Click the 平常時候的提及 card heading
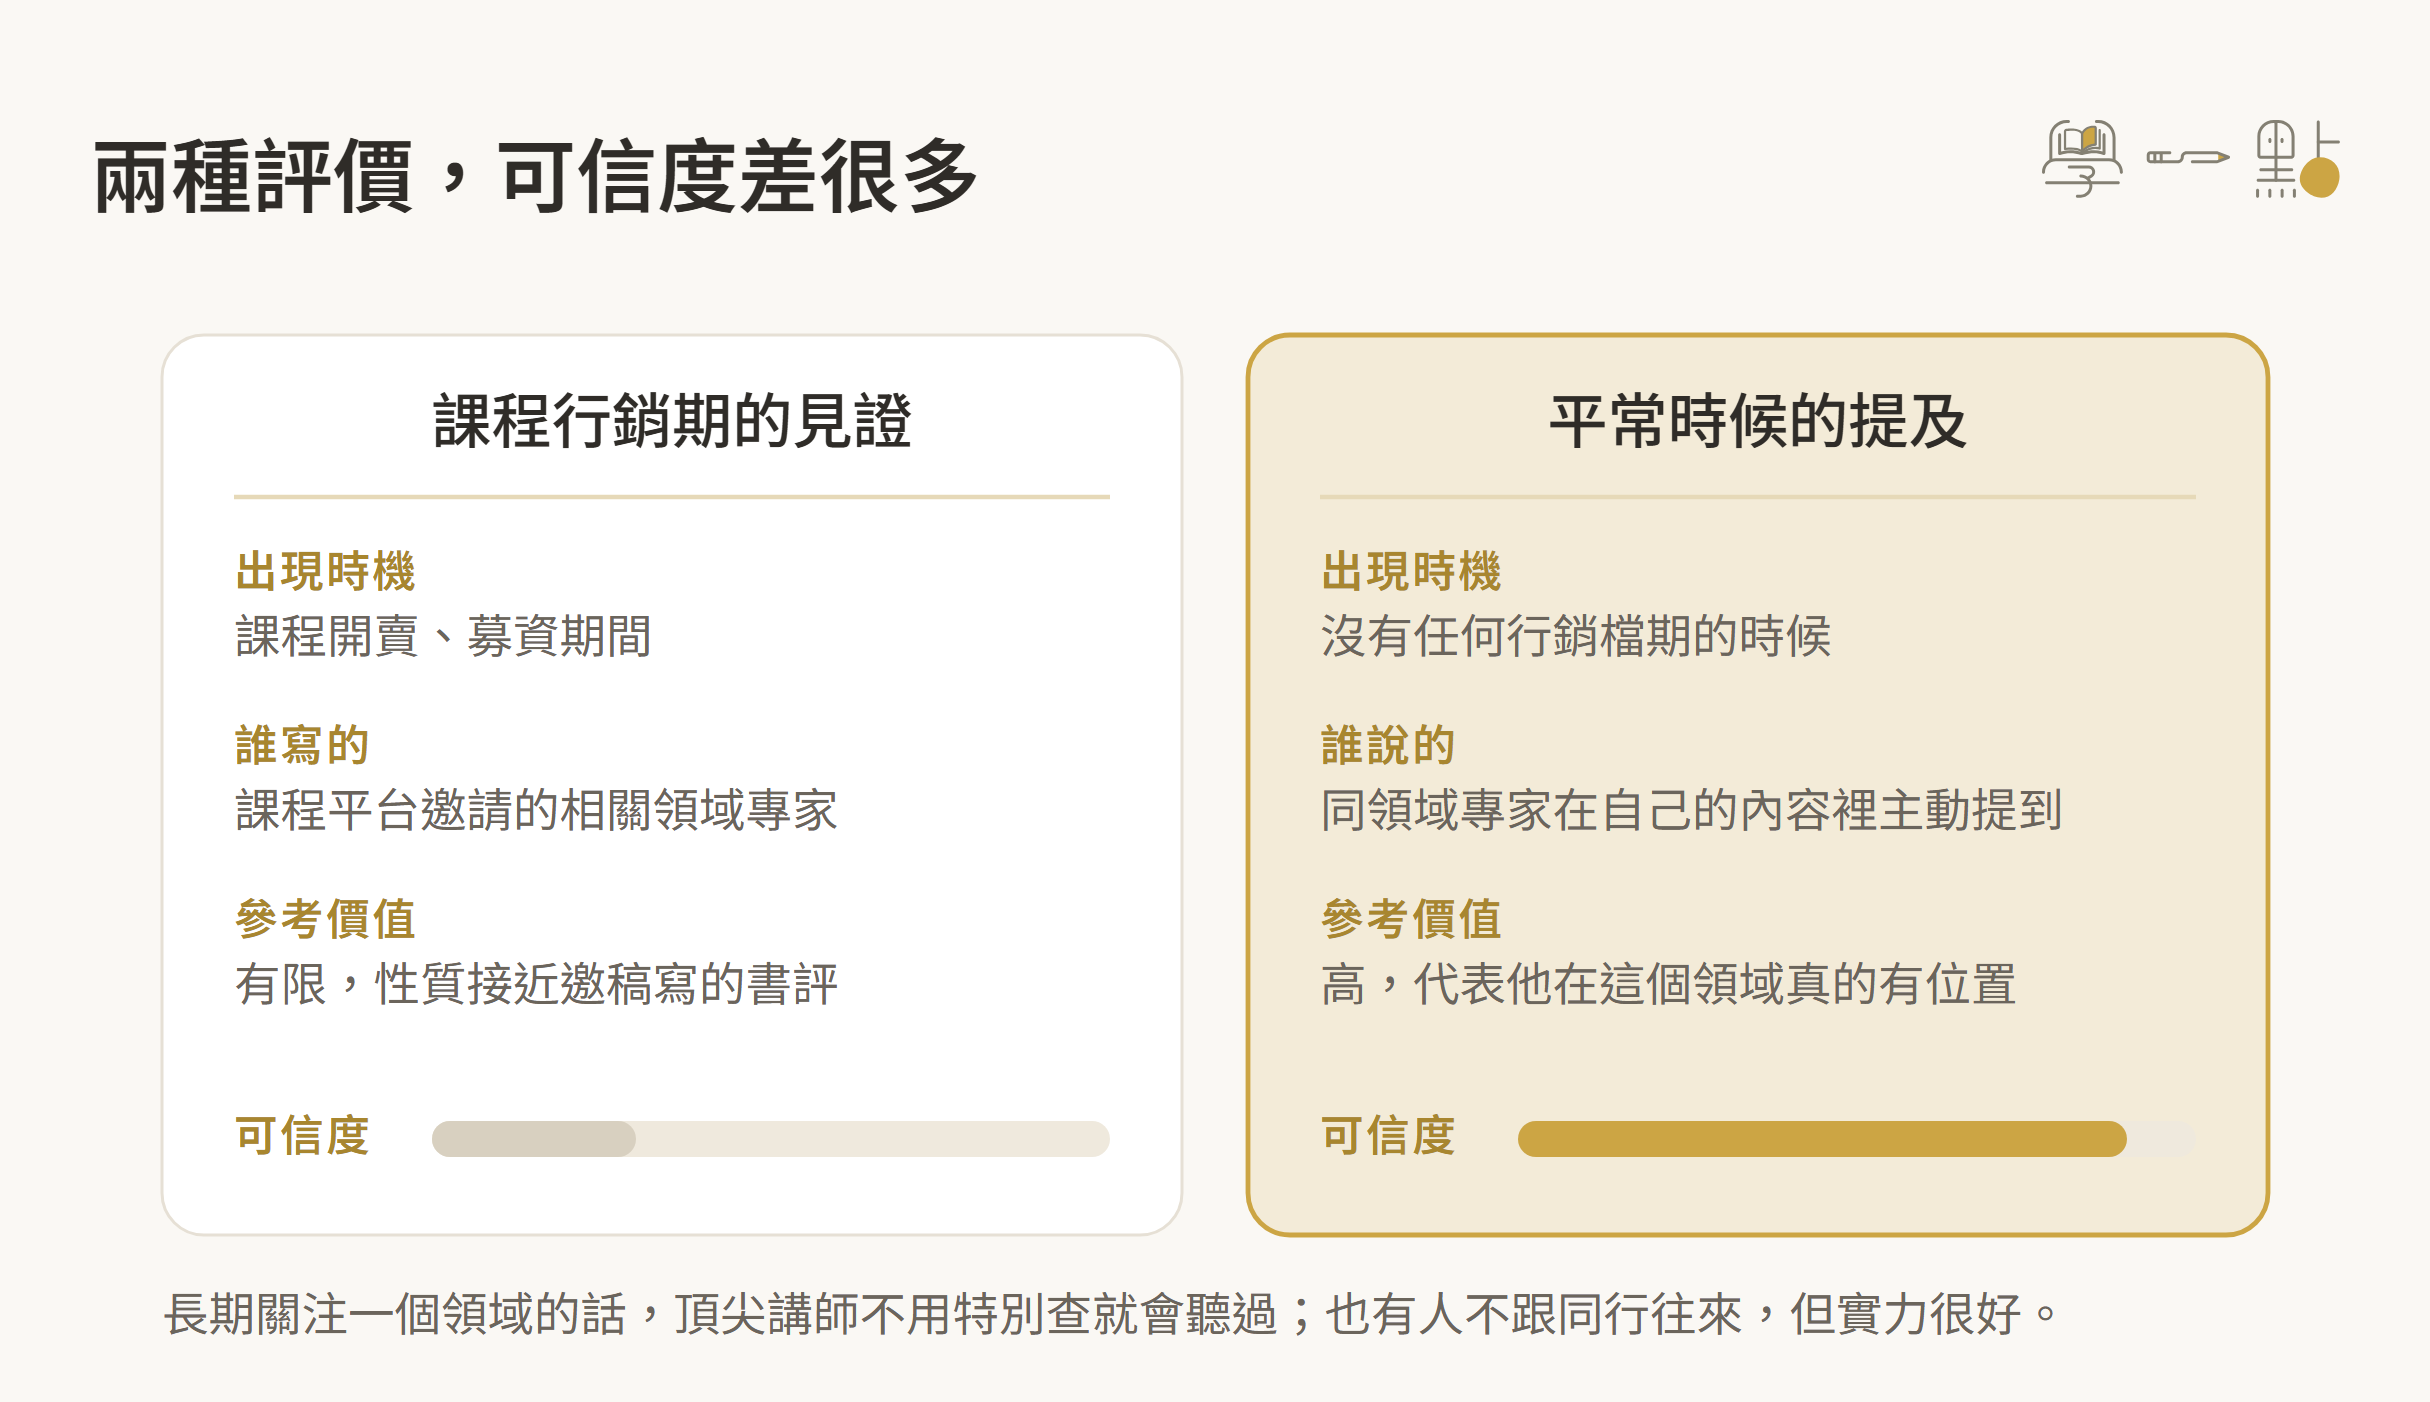This screenshot has width=2430, height=1402. click(1758, 421)
